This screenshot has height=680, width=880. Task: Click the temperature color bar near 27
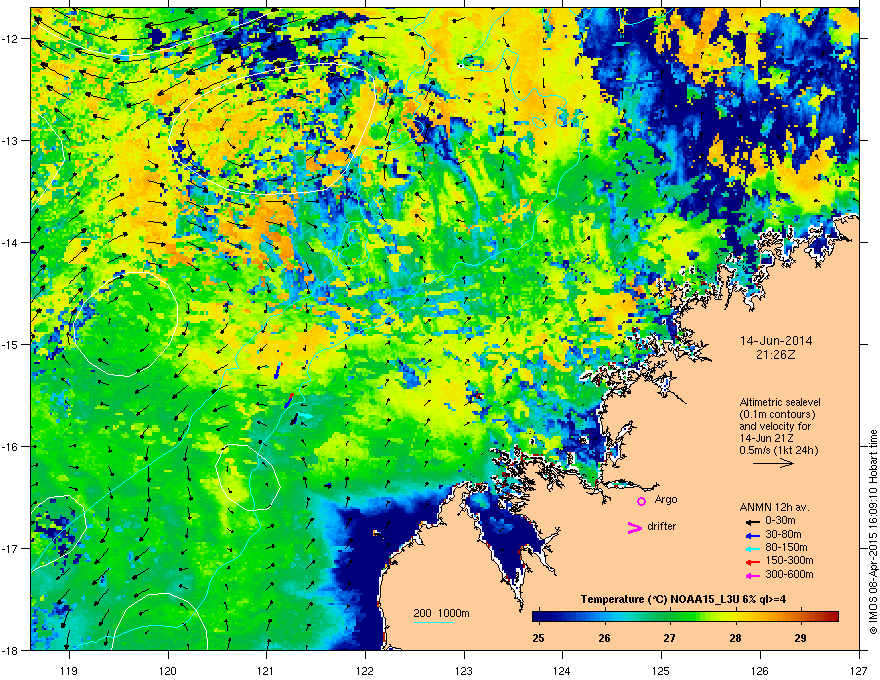[670, 617]
